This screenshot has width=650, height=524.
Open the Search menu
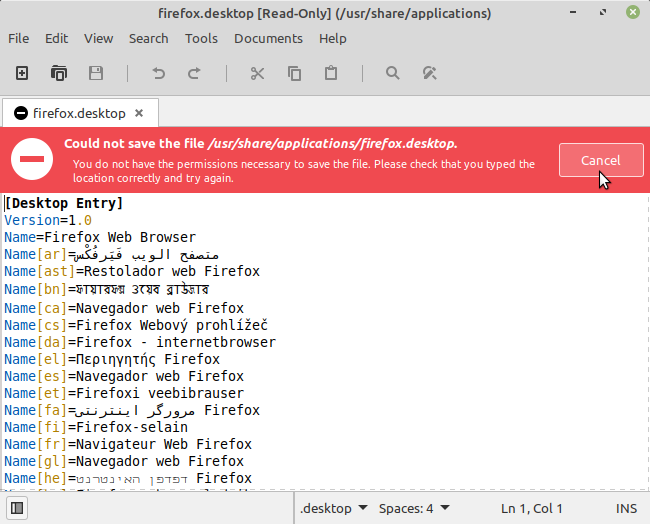pyautogui.click(x=149, y=39)
